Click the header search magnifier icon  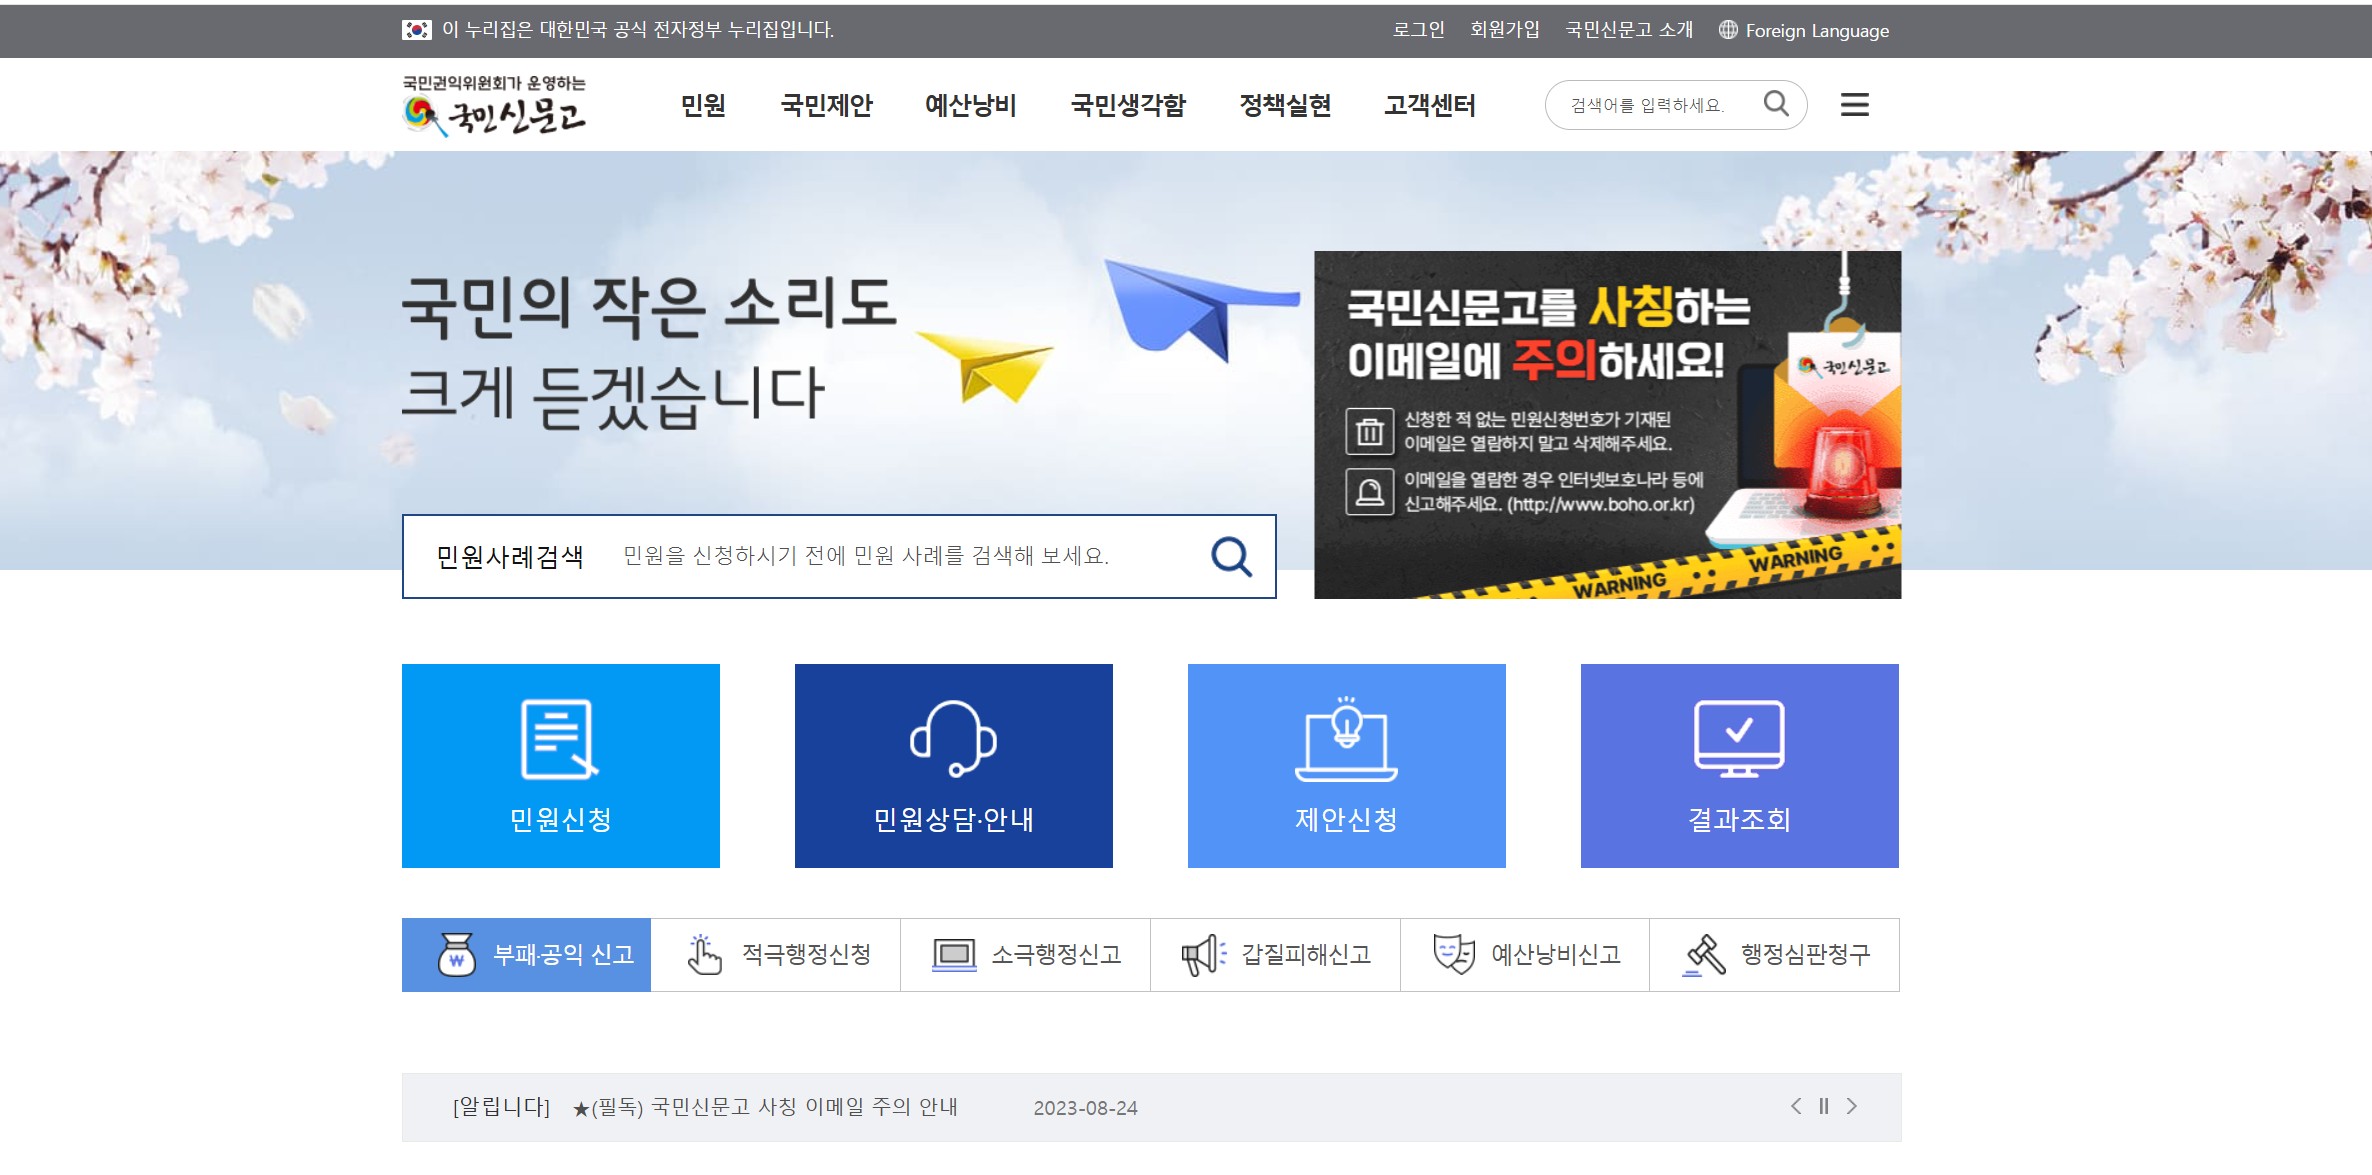click(1776, 104)
